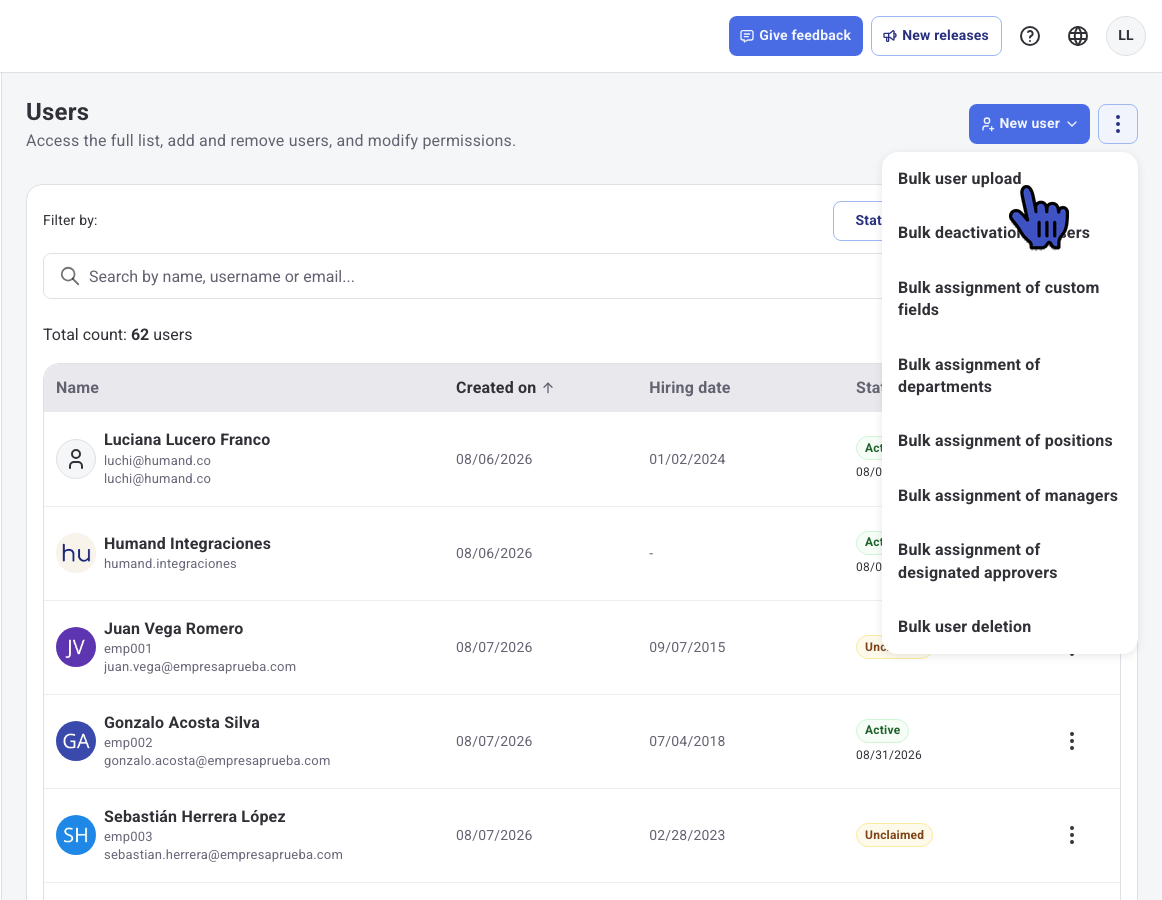Sort by the Hiring date column header
1162x900 pixels.
pyautogui.click(x=689, y=388)
